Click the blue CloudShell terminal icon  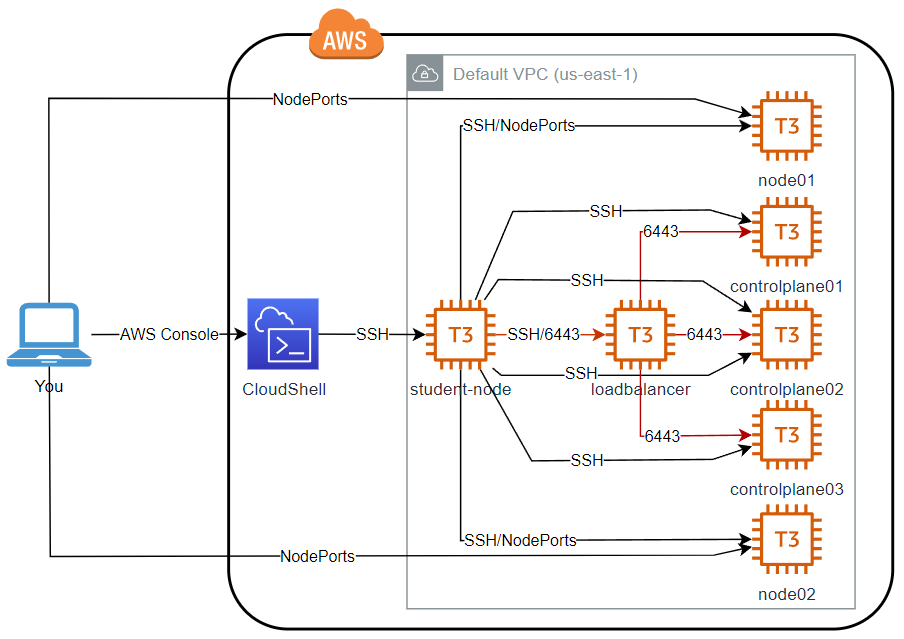[282, 334]
